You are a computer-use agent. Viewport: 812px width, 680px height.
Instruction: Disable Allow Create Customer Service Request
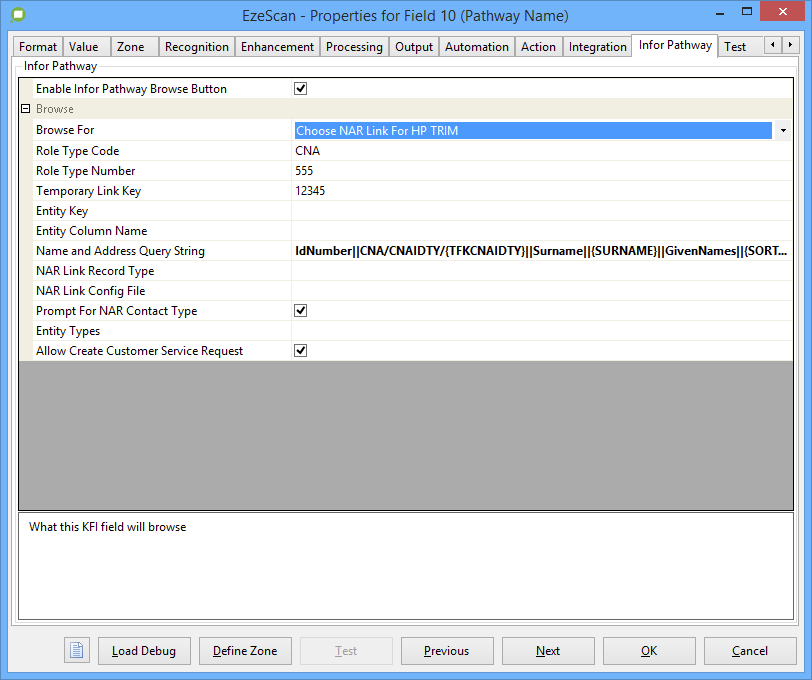[x=300, y=351]
